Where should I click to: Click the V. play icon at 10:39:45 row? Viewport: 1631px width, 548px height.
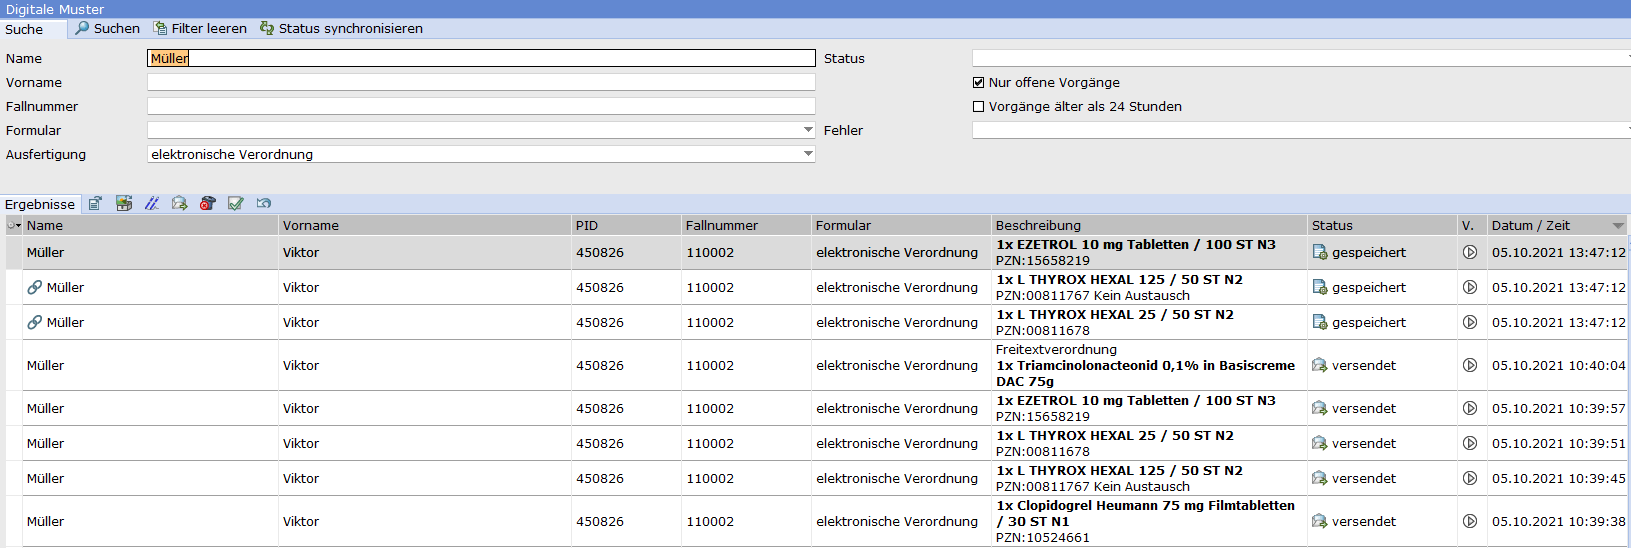point(1470,478)
